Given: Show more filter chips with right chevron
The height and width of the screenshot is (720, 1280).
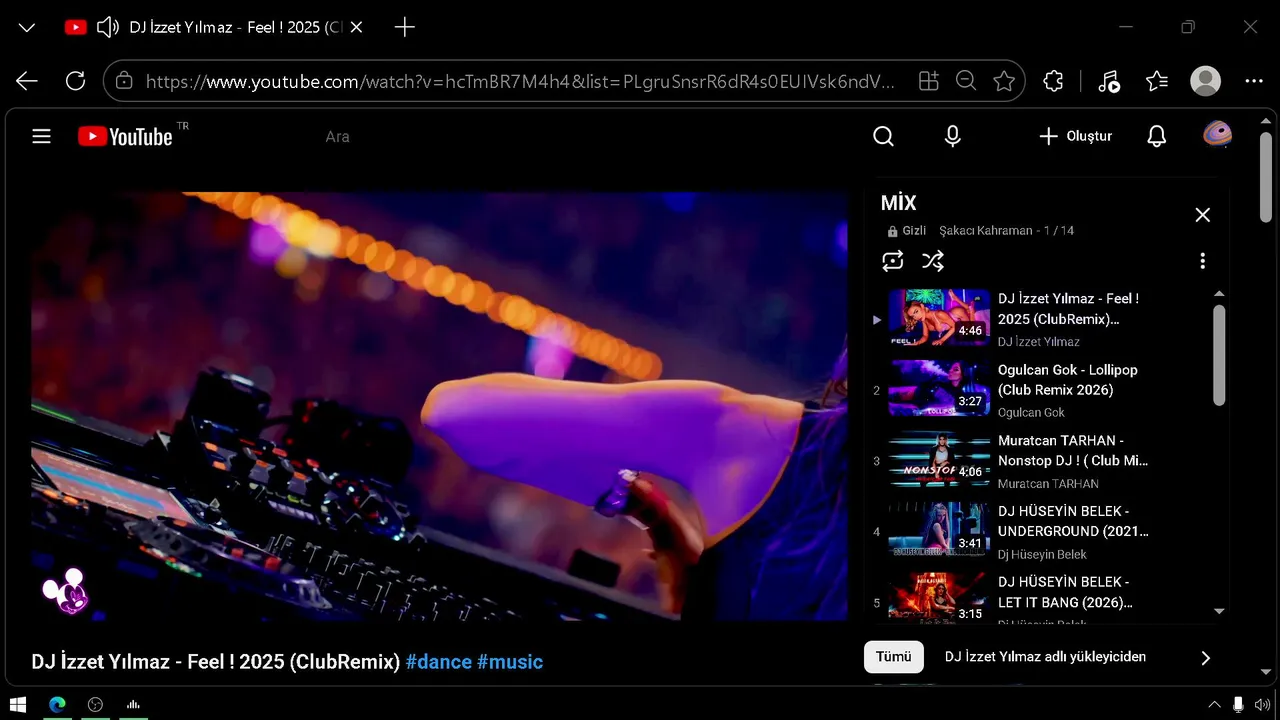Looking at the screenshot, I should pos(1205,658).
